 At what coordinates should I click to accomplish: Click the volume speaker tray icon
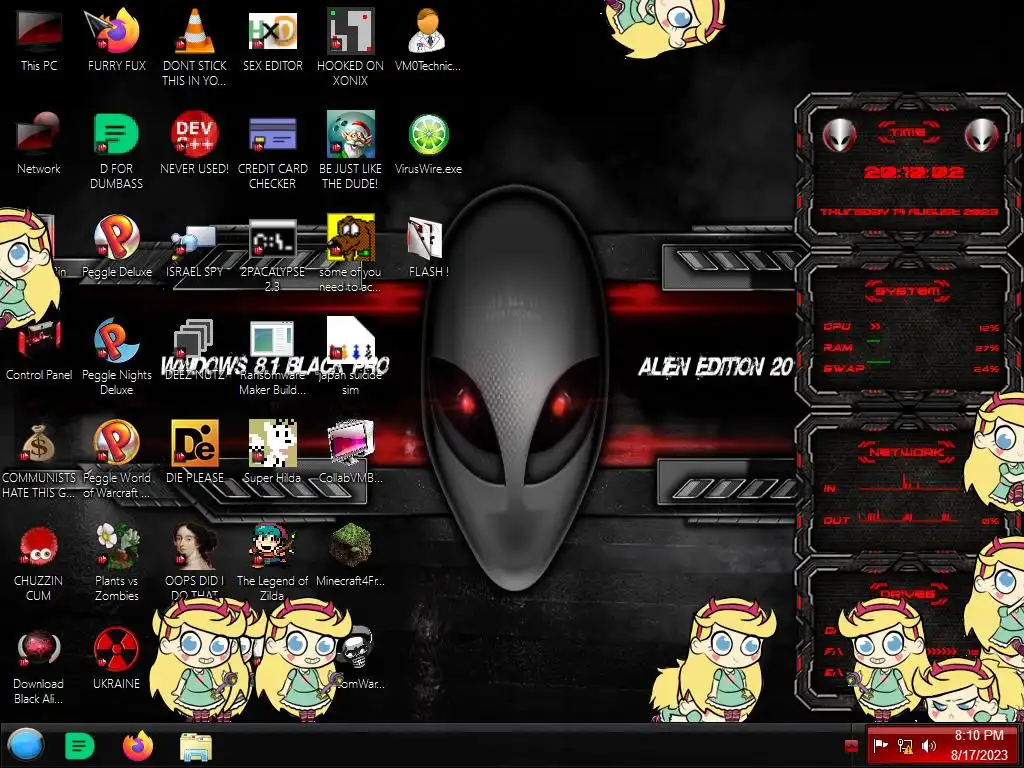point(929,745)
